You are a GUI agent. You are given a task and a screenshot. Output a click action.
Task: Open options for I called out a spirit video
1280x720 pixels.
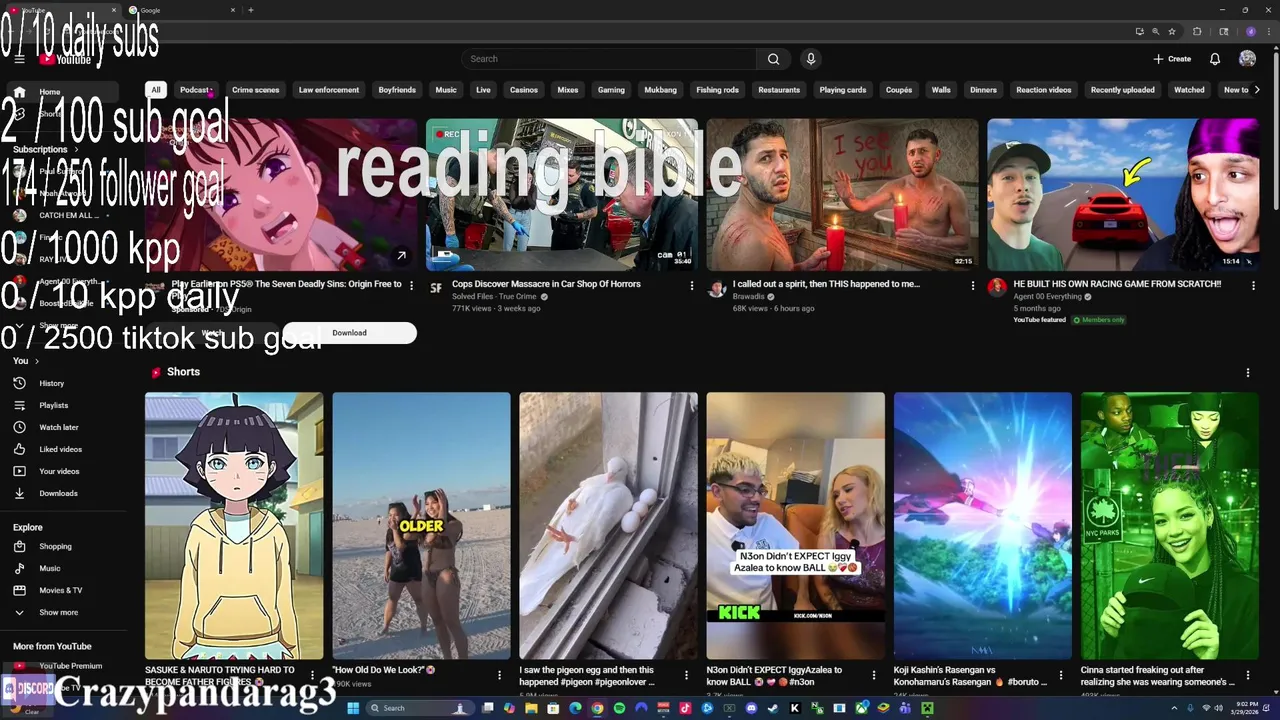(972, 285)
